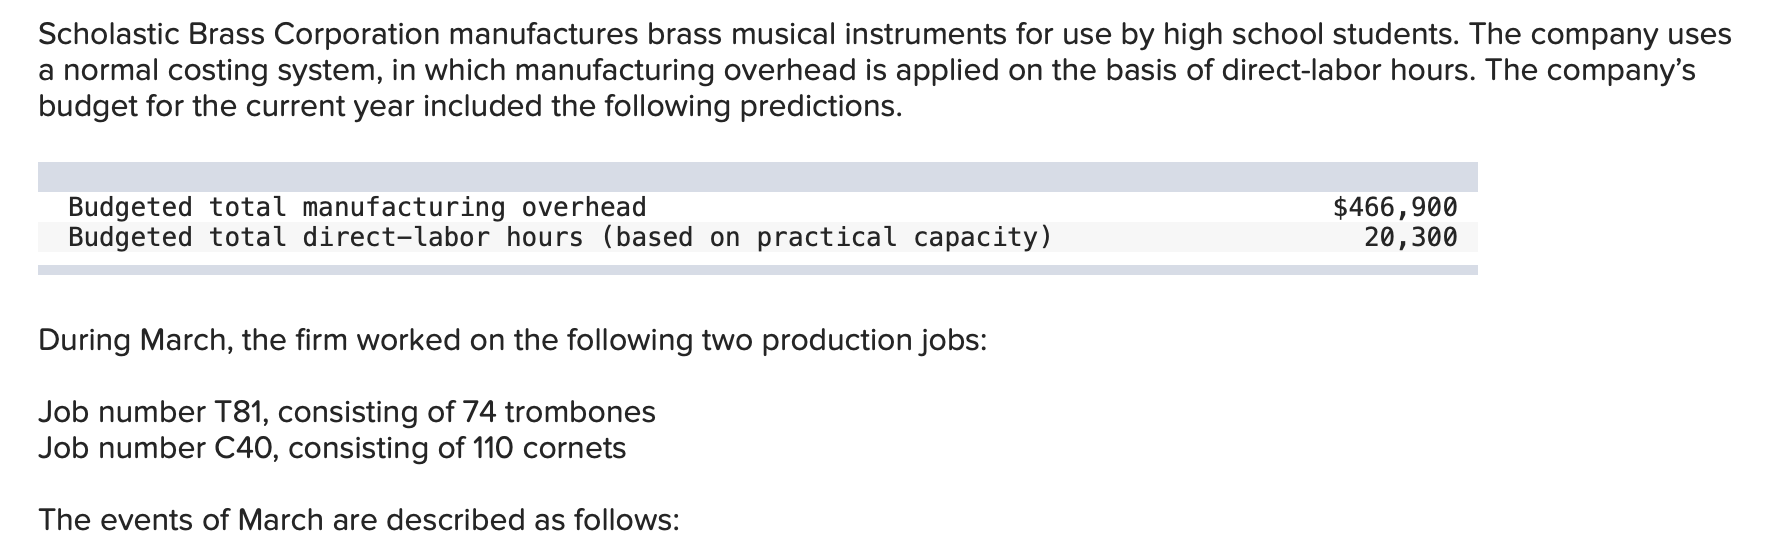Click the "110 cornets" text
This screenshot has height=558, width=1774.
(x=548, y=447)
